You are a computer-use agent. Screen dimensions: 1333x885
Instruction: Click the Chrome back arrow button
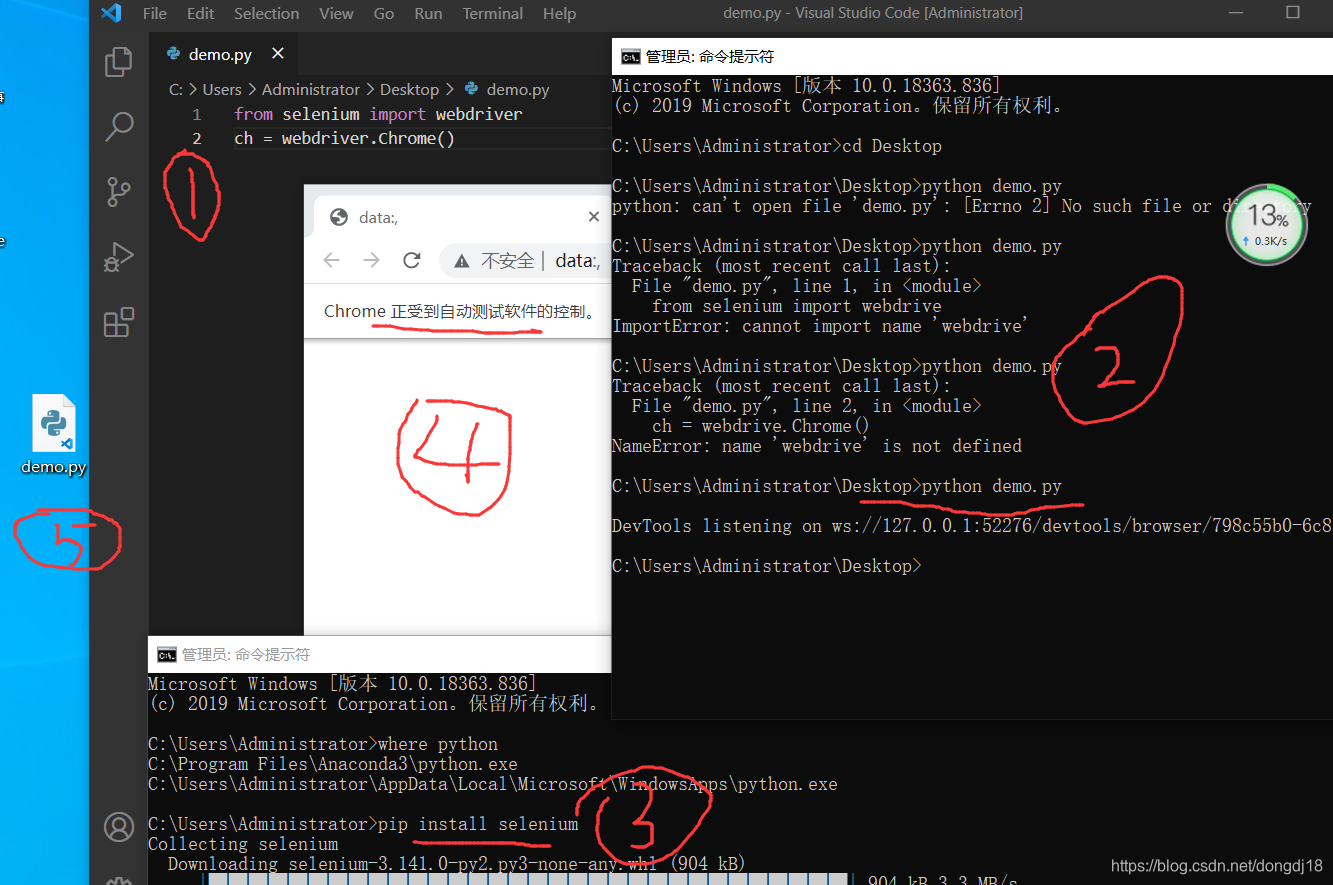[332, 260]
